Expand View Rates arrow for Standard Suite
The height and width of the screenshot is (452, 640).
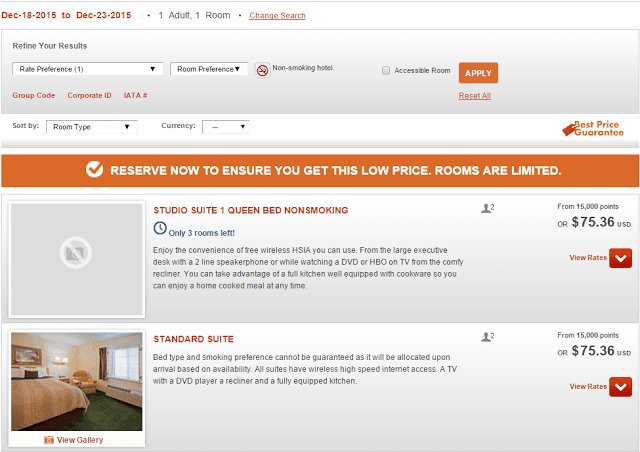point(620,387)
